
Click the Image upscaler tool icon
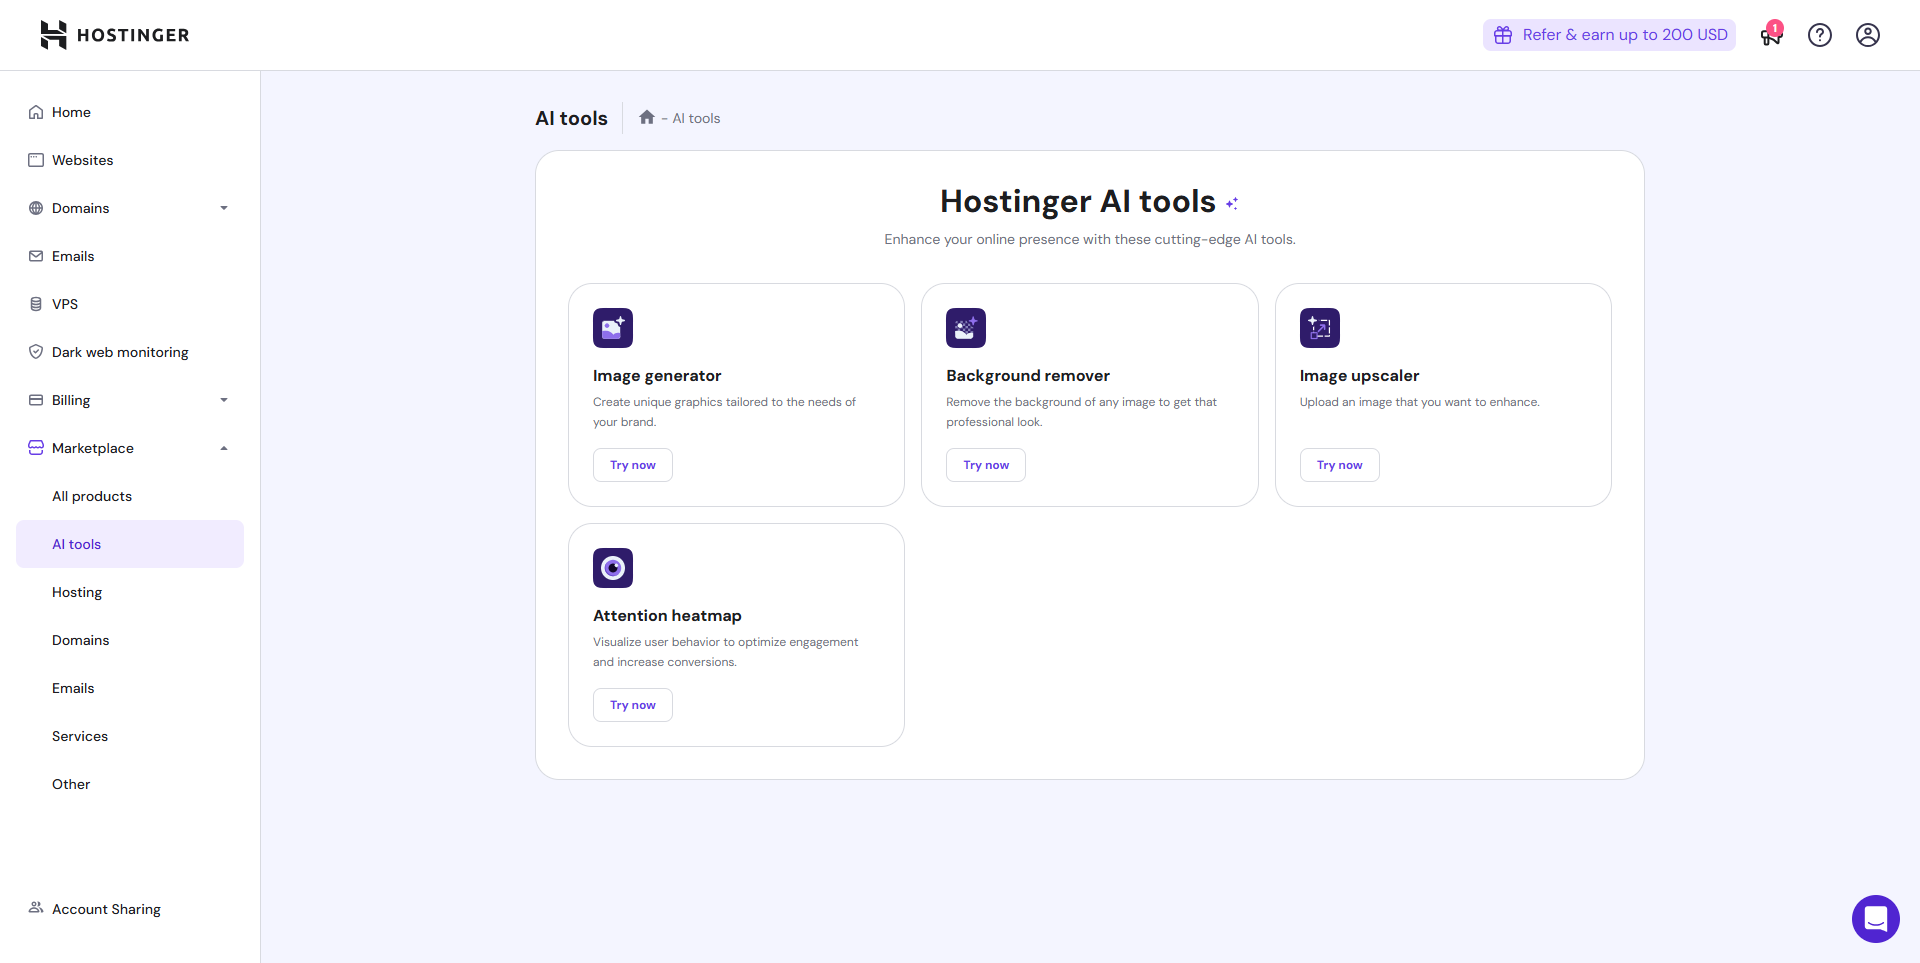[x=1320, y=328]
